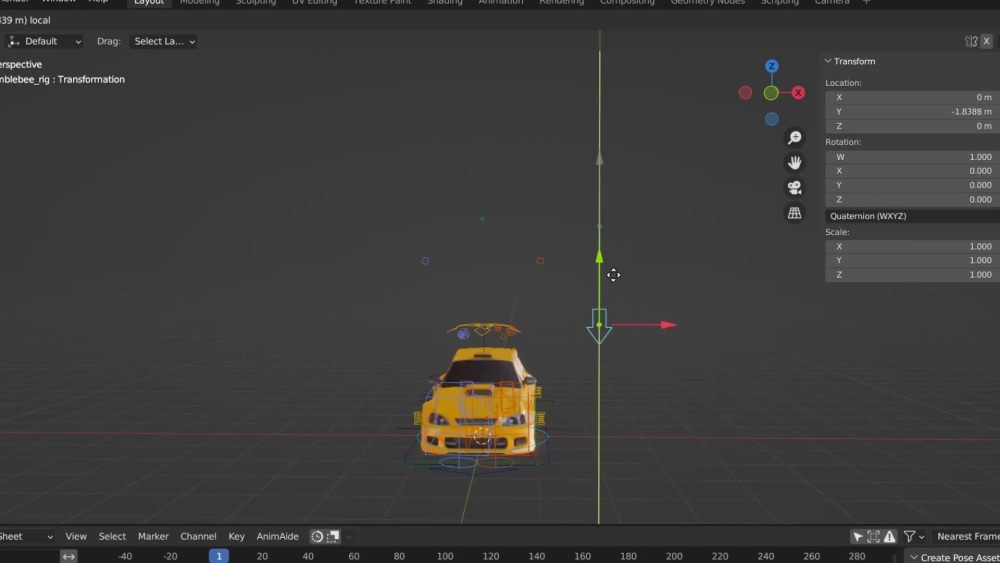
Task: Switch perspective/orthographic with the grid icon
Action: 795,213
